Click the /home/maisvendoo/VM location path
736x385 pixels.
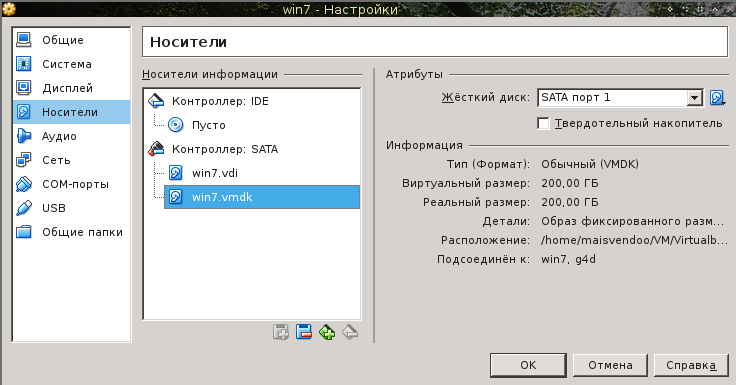point(634,240)
